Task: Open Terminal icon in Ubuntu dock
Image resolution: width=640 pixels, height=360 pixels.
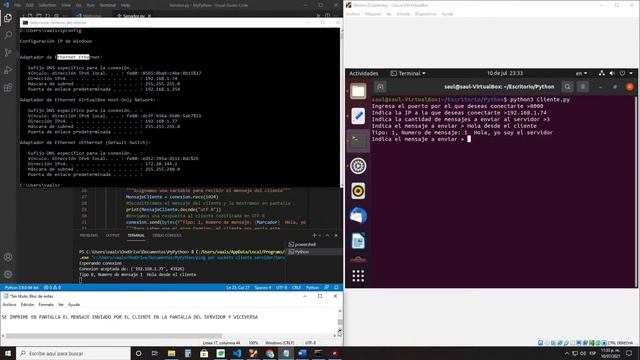Action: click(x=358, y=141)
